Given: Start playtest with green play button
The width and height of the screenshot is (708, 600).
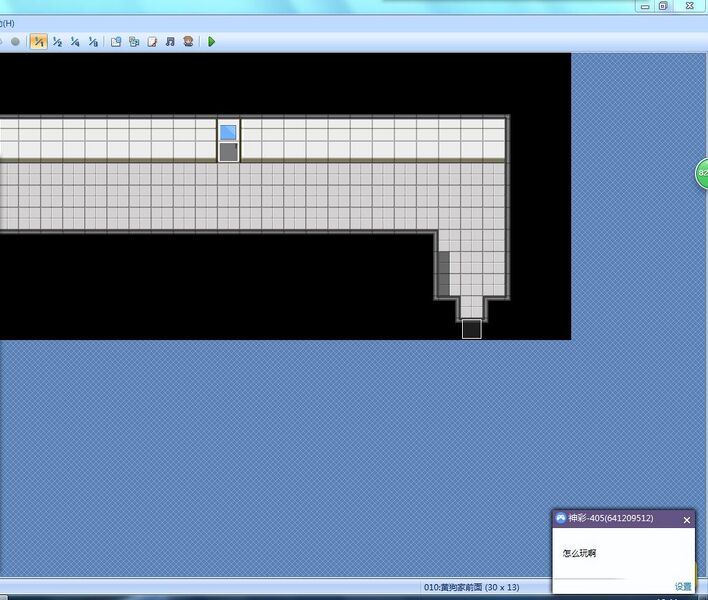Looking at the screenshot, I should 211,42.
